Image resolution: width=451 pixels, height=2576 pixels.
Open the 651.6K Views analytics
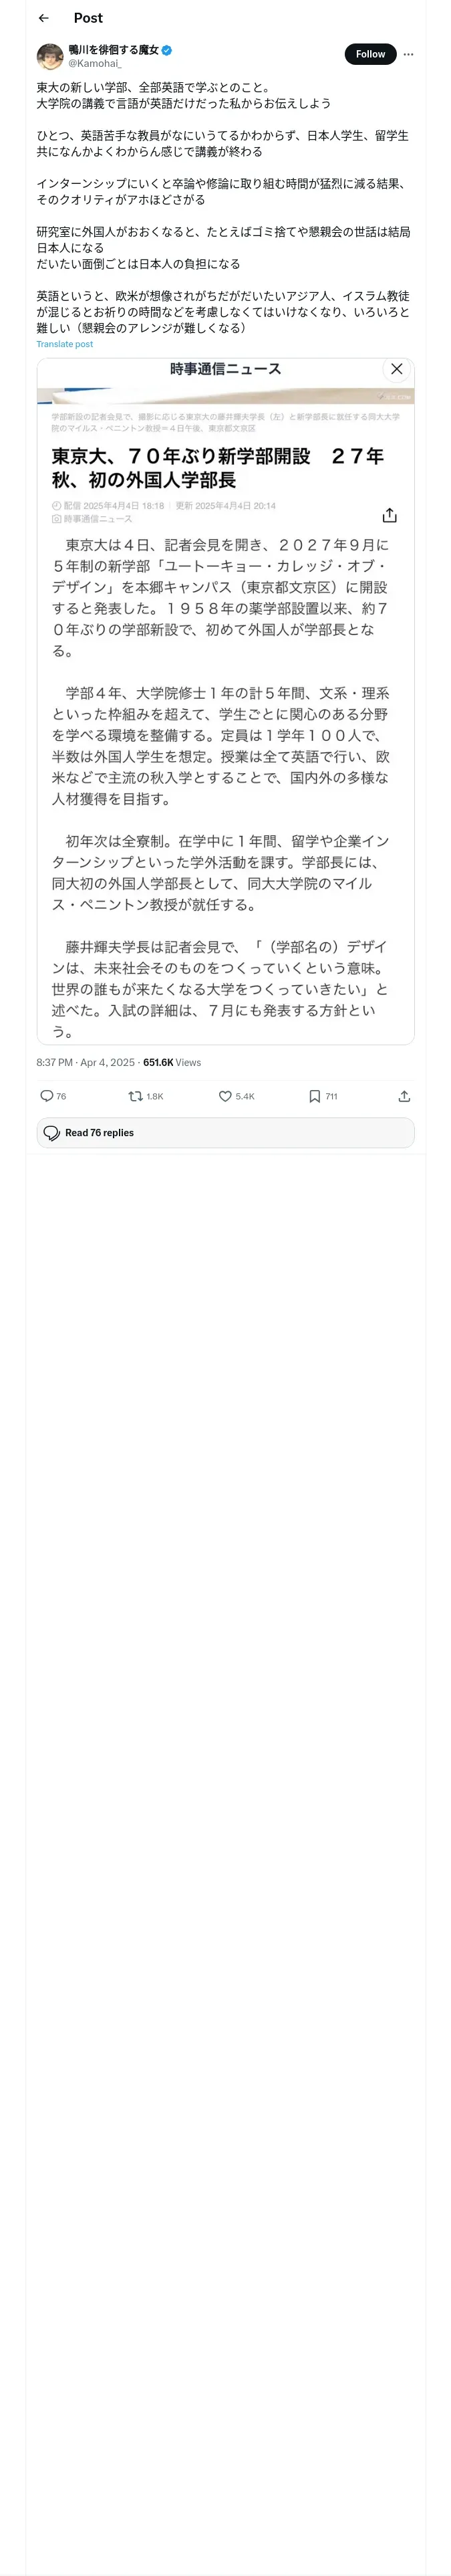tap(172, 1062)
